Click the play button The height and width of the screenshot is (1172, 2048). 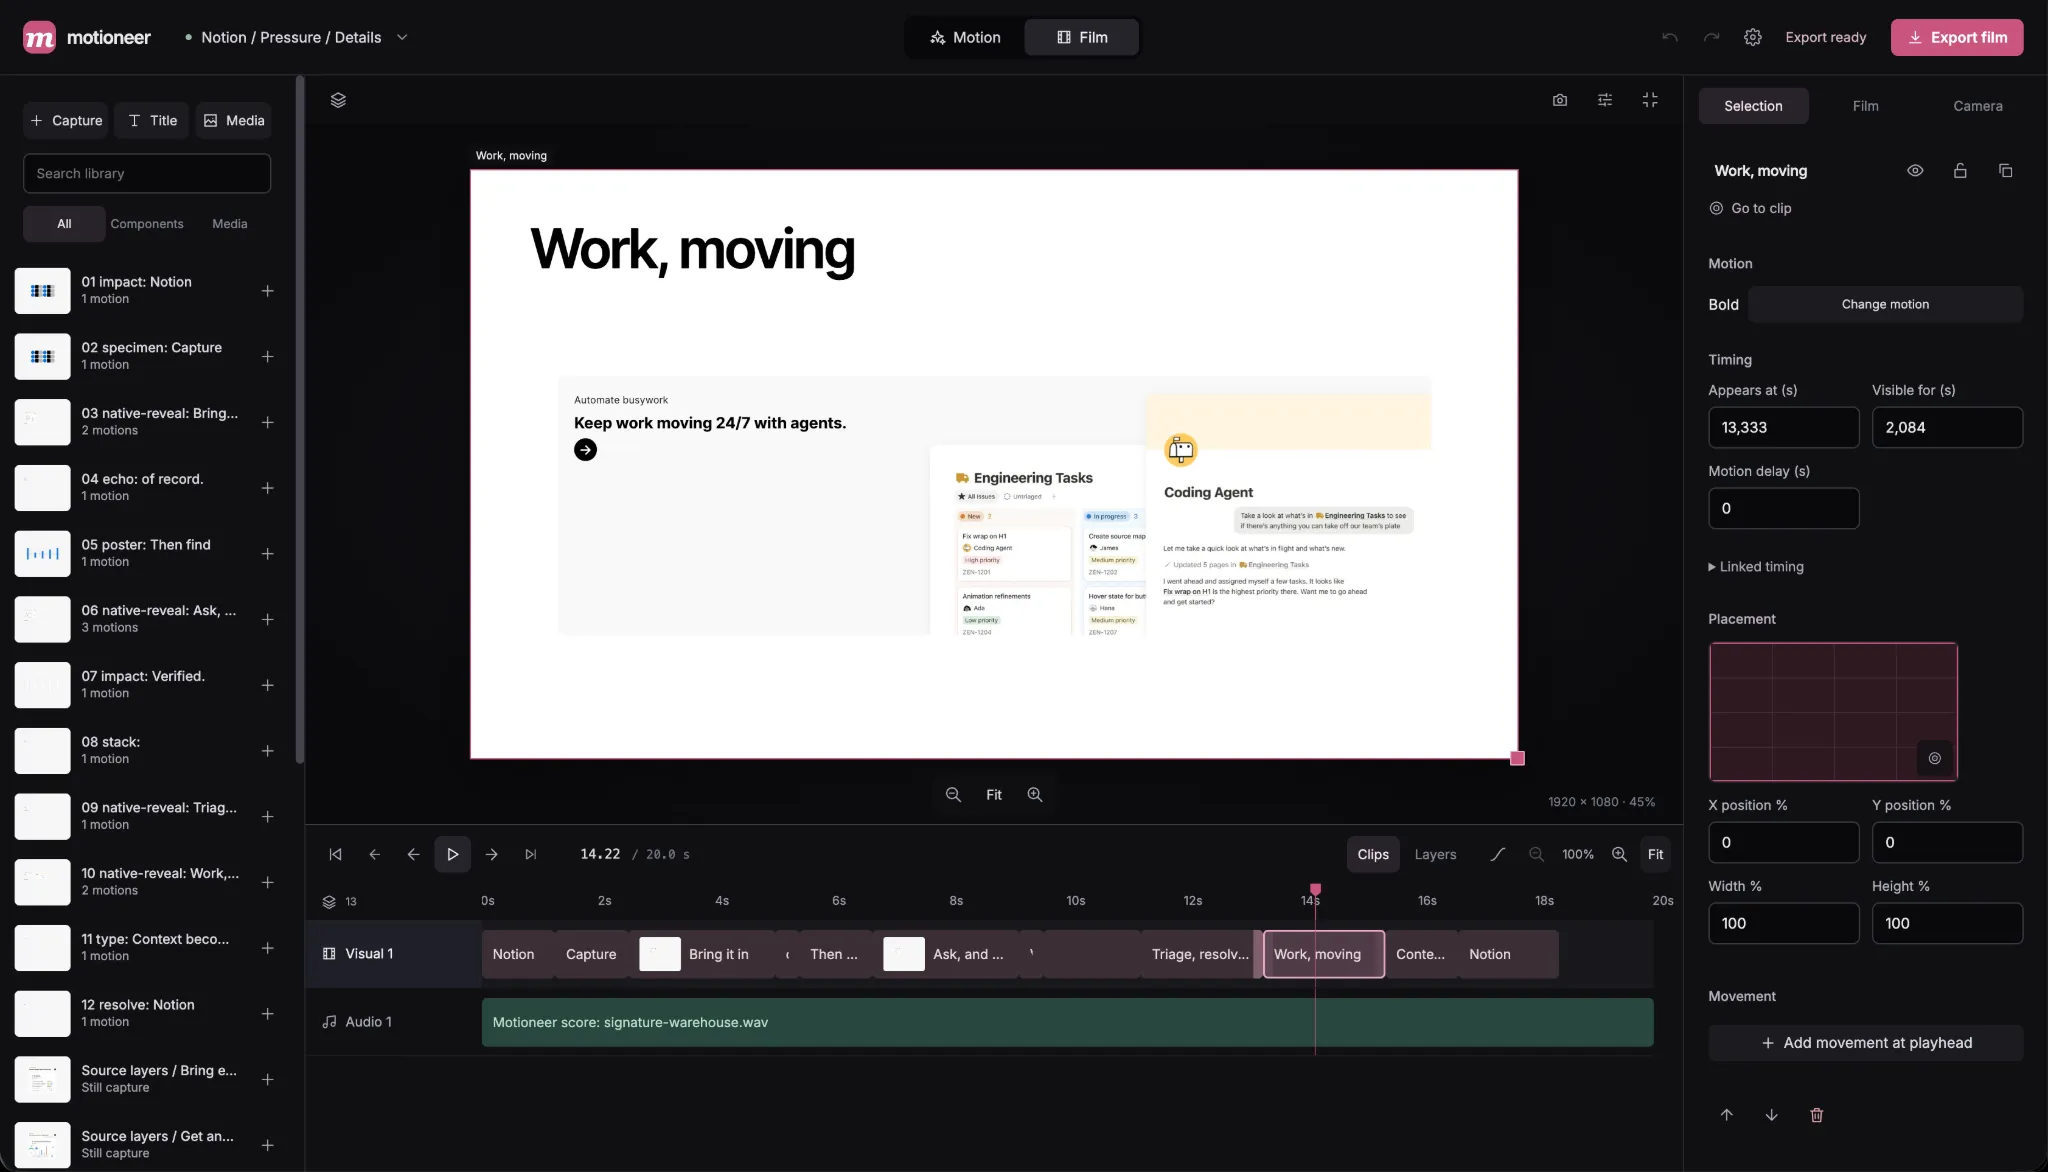coord(452,854)
